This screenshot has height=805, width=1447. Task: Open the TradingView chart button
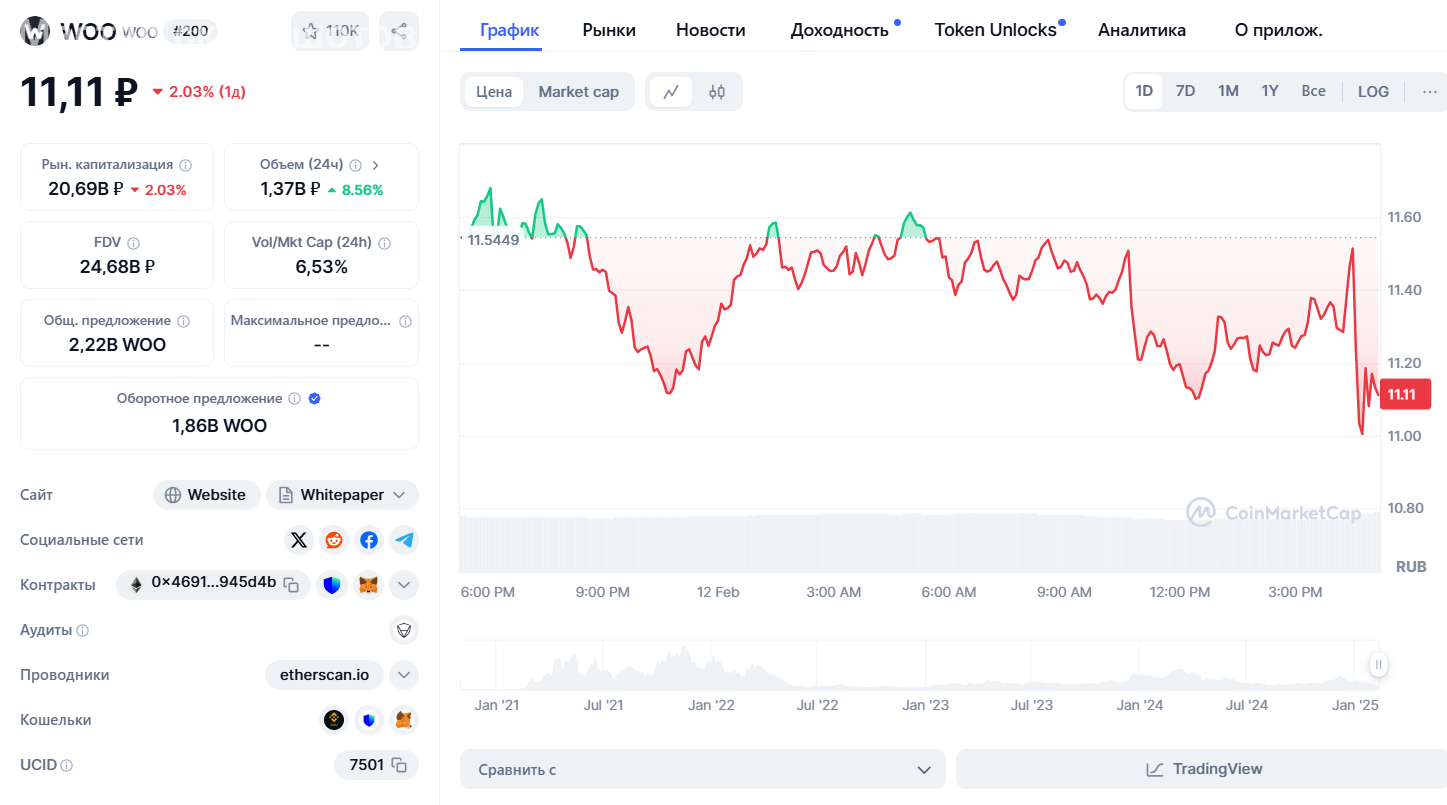click(1201, 769)
